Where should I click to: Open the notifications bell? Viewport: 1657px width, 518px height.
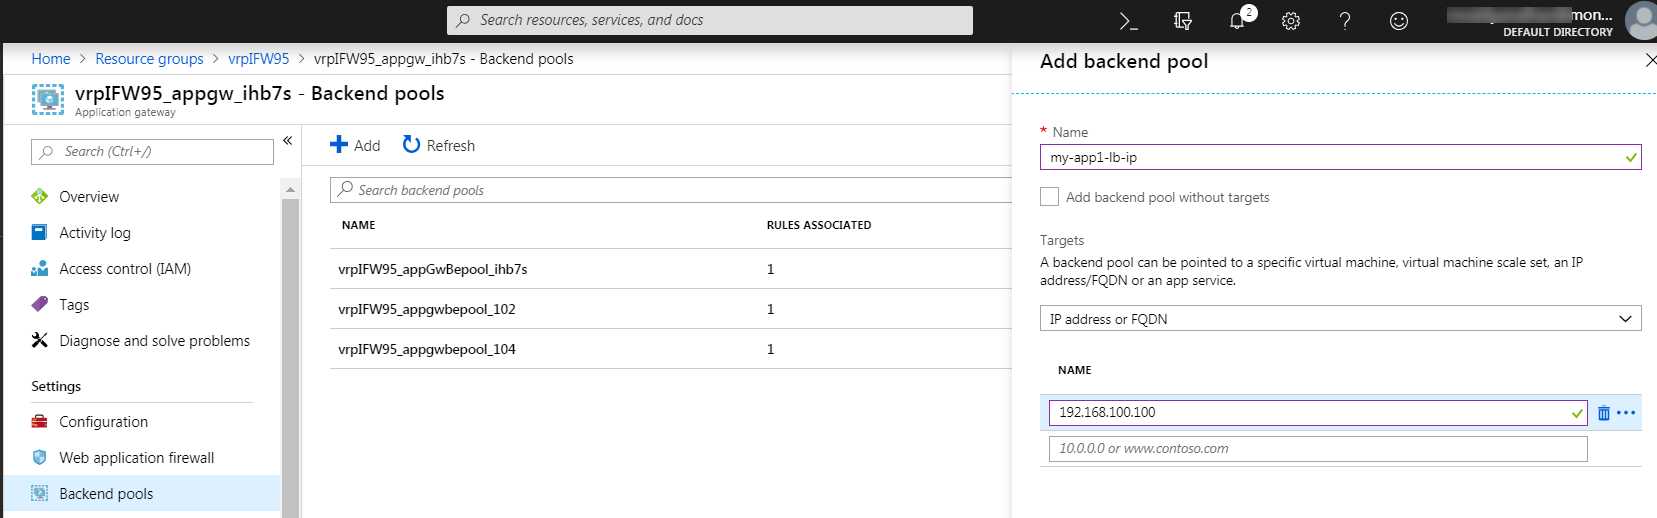(1238, 21)
